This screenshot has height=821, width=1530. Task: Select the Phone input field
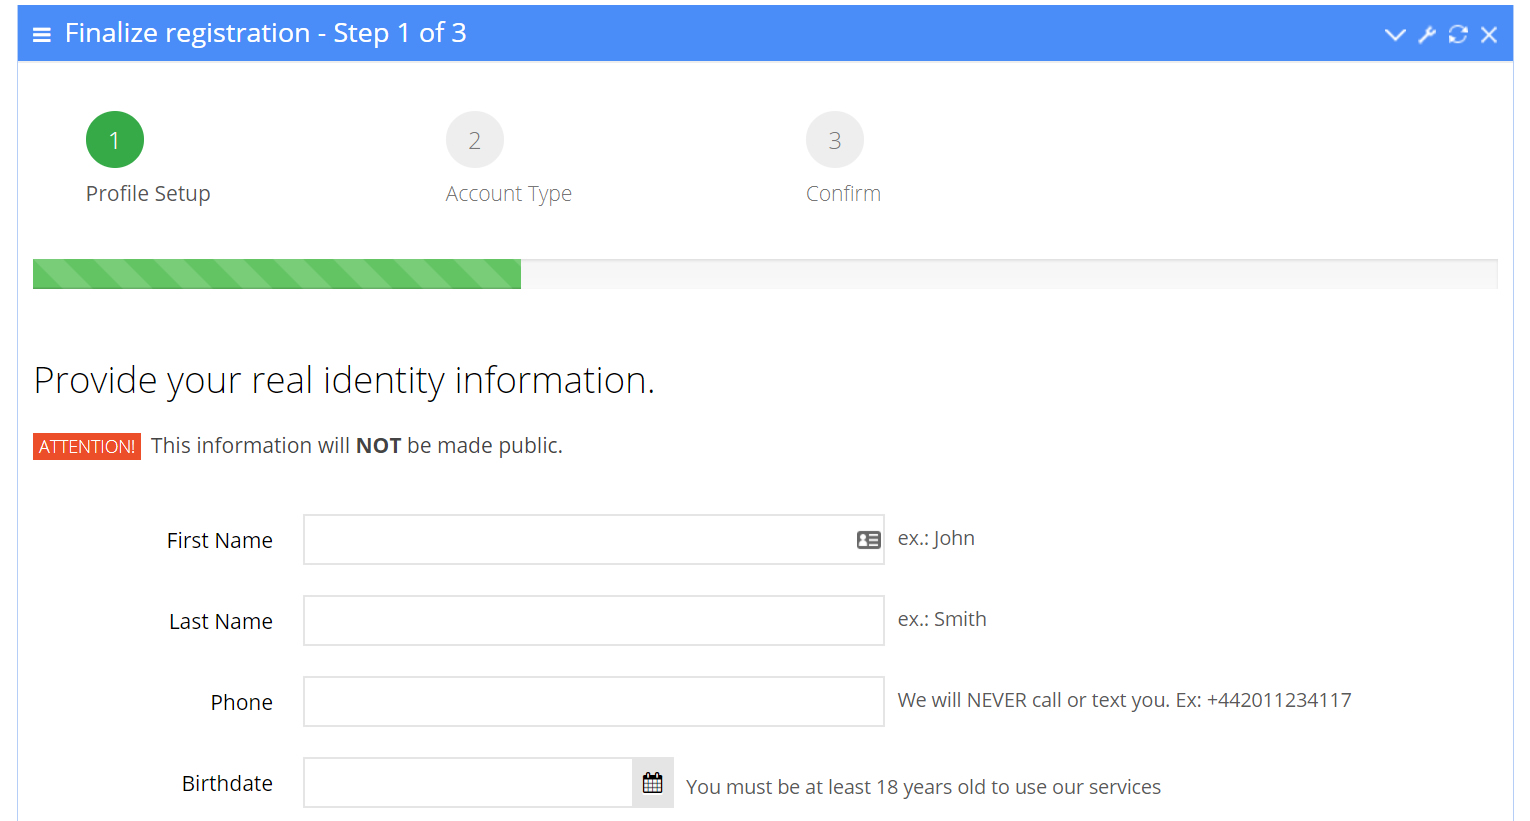593,702
